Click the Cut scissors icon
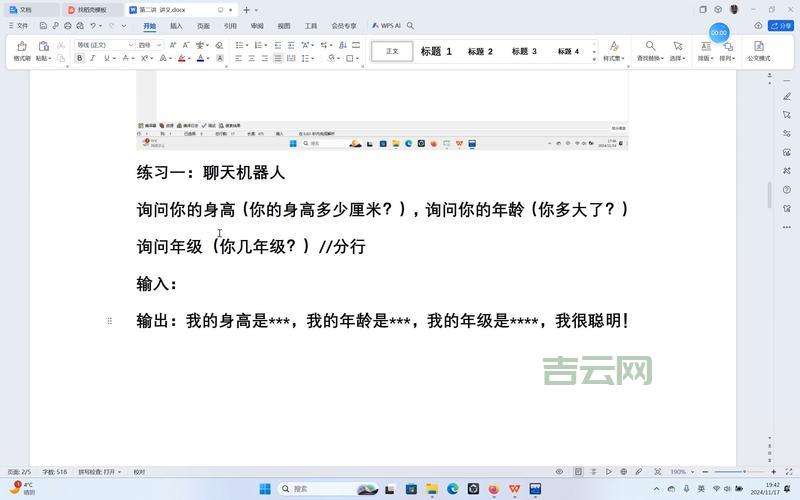The height and width of the screenshot is (500, 800). (61, 45)
